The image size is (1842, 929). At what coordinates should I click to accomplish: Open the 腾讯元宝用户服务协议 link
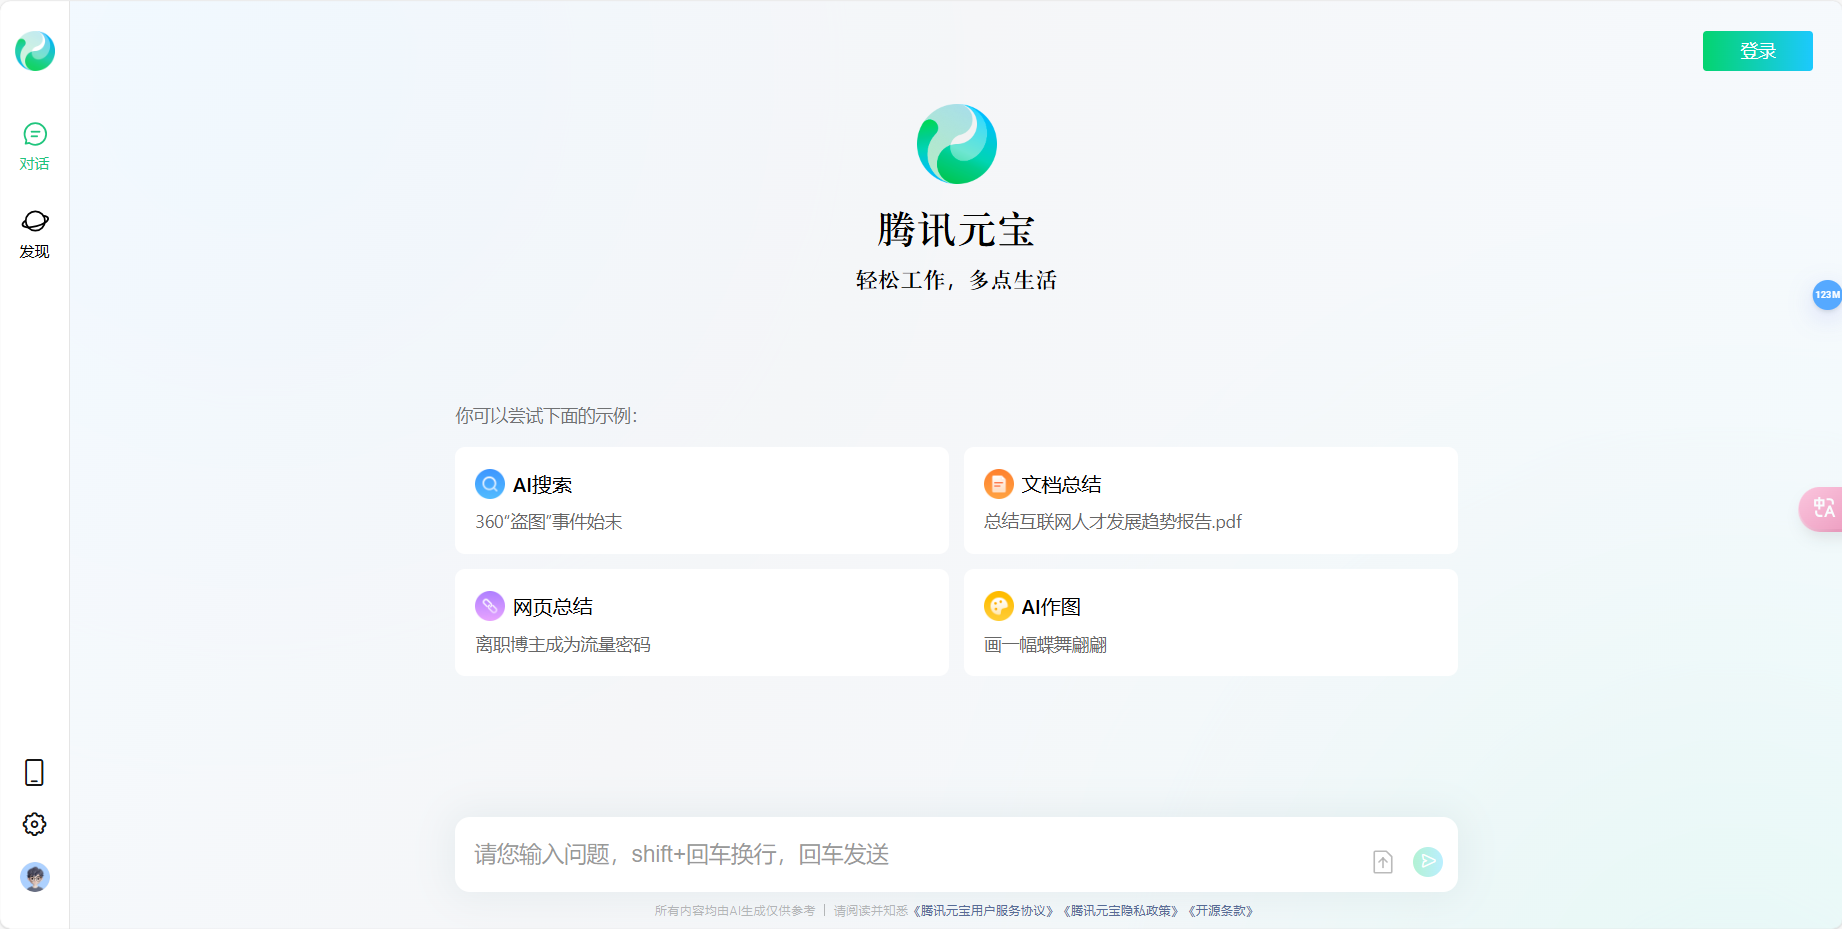(982, 911)
